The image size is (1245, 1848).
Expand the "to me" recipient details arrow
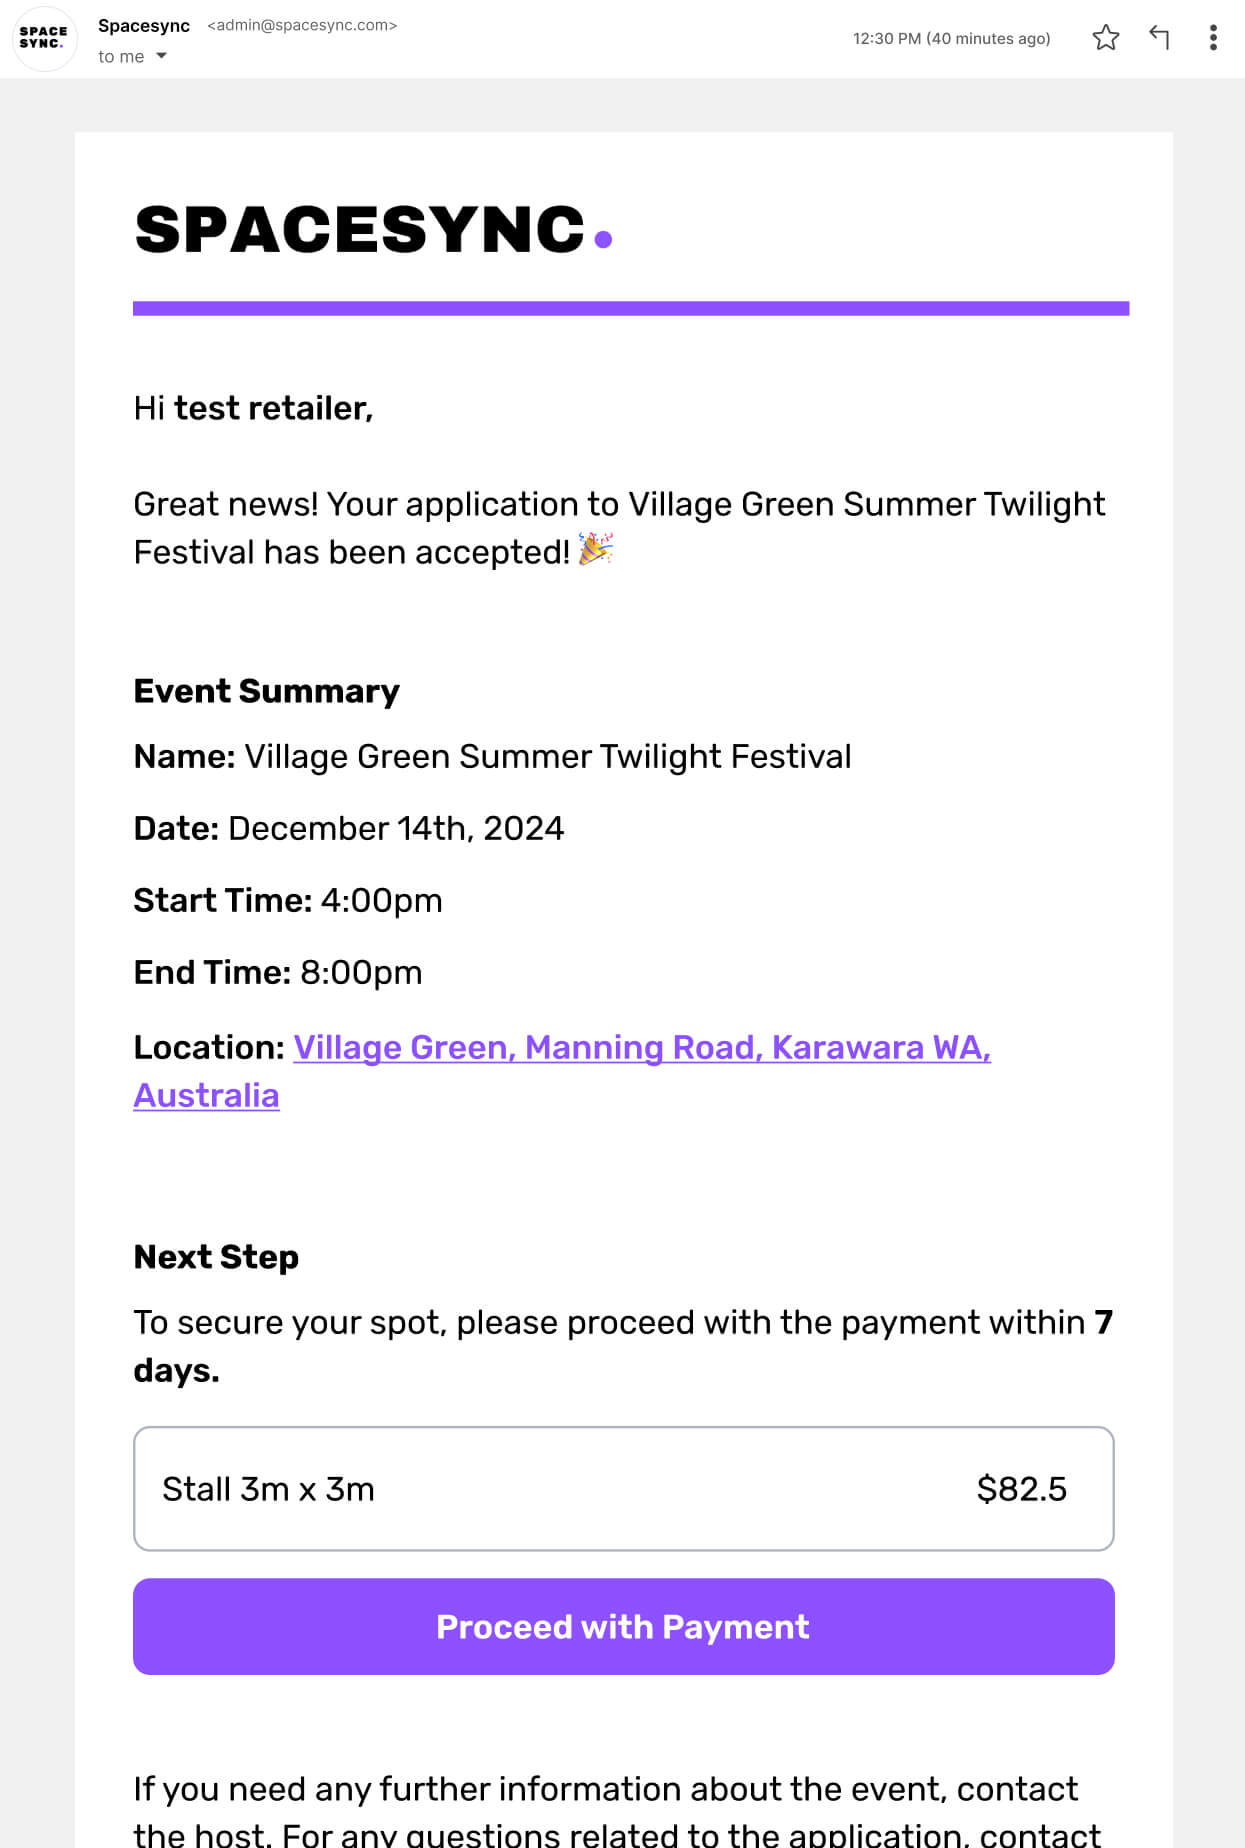[161, 56]
